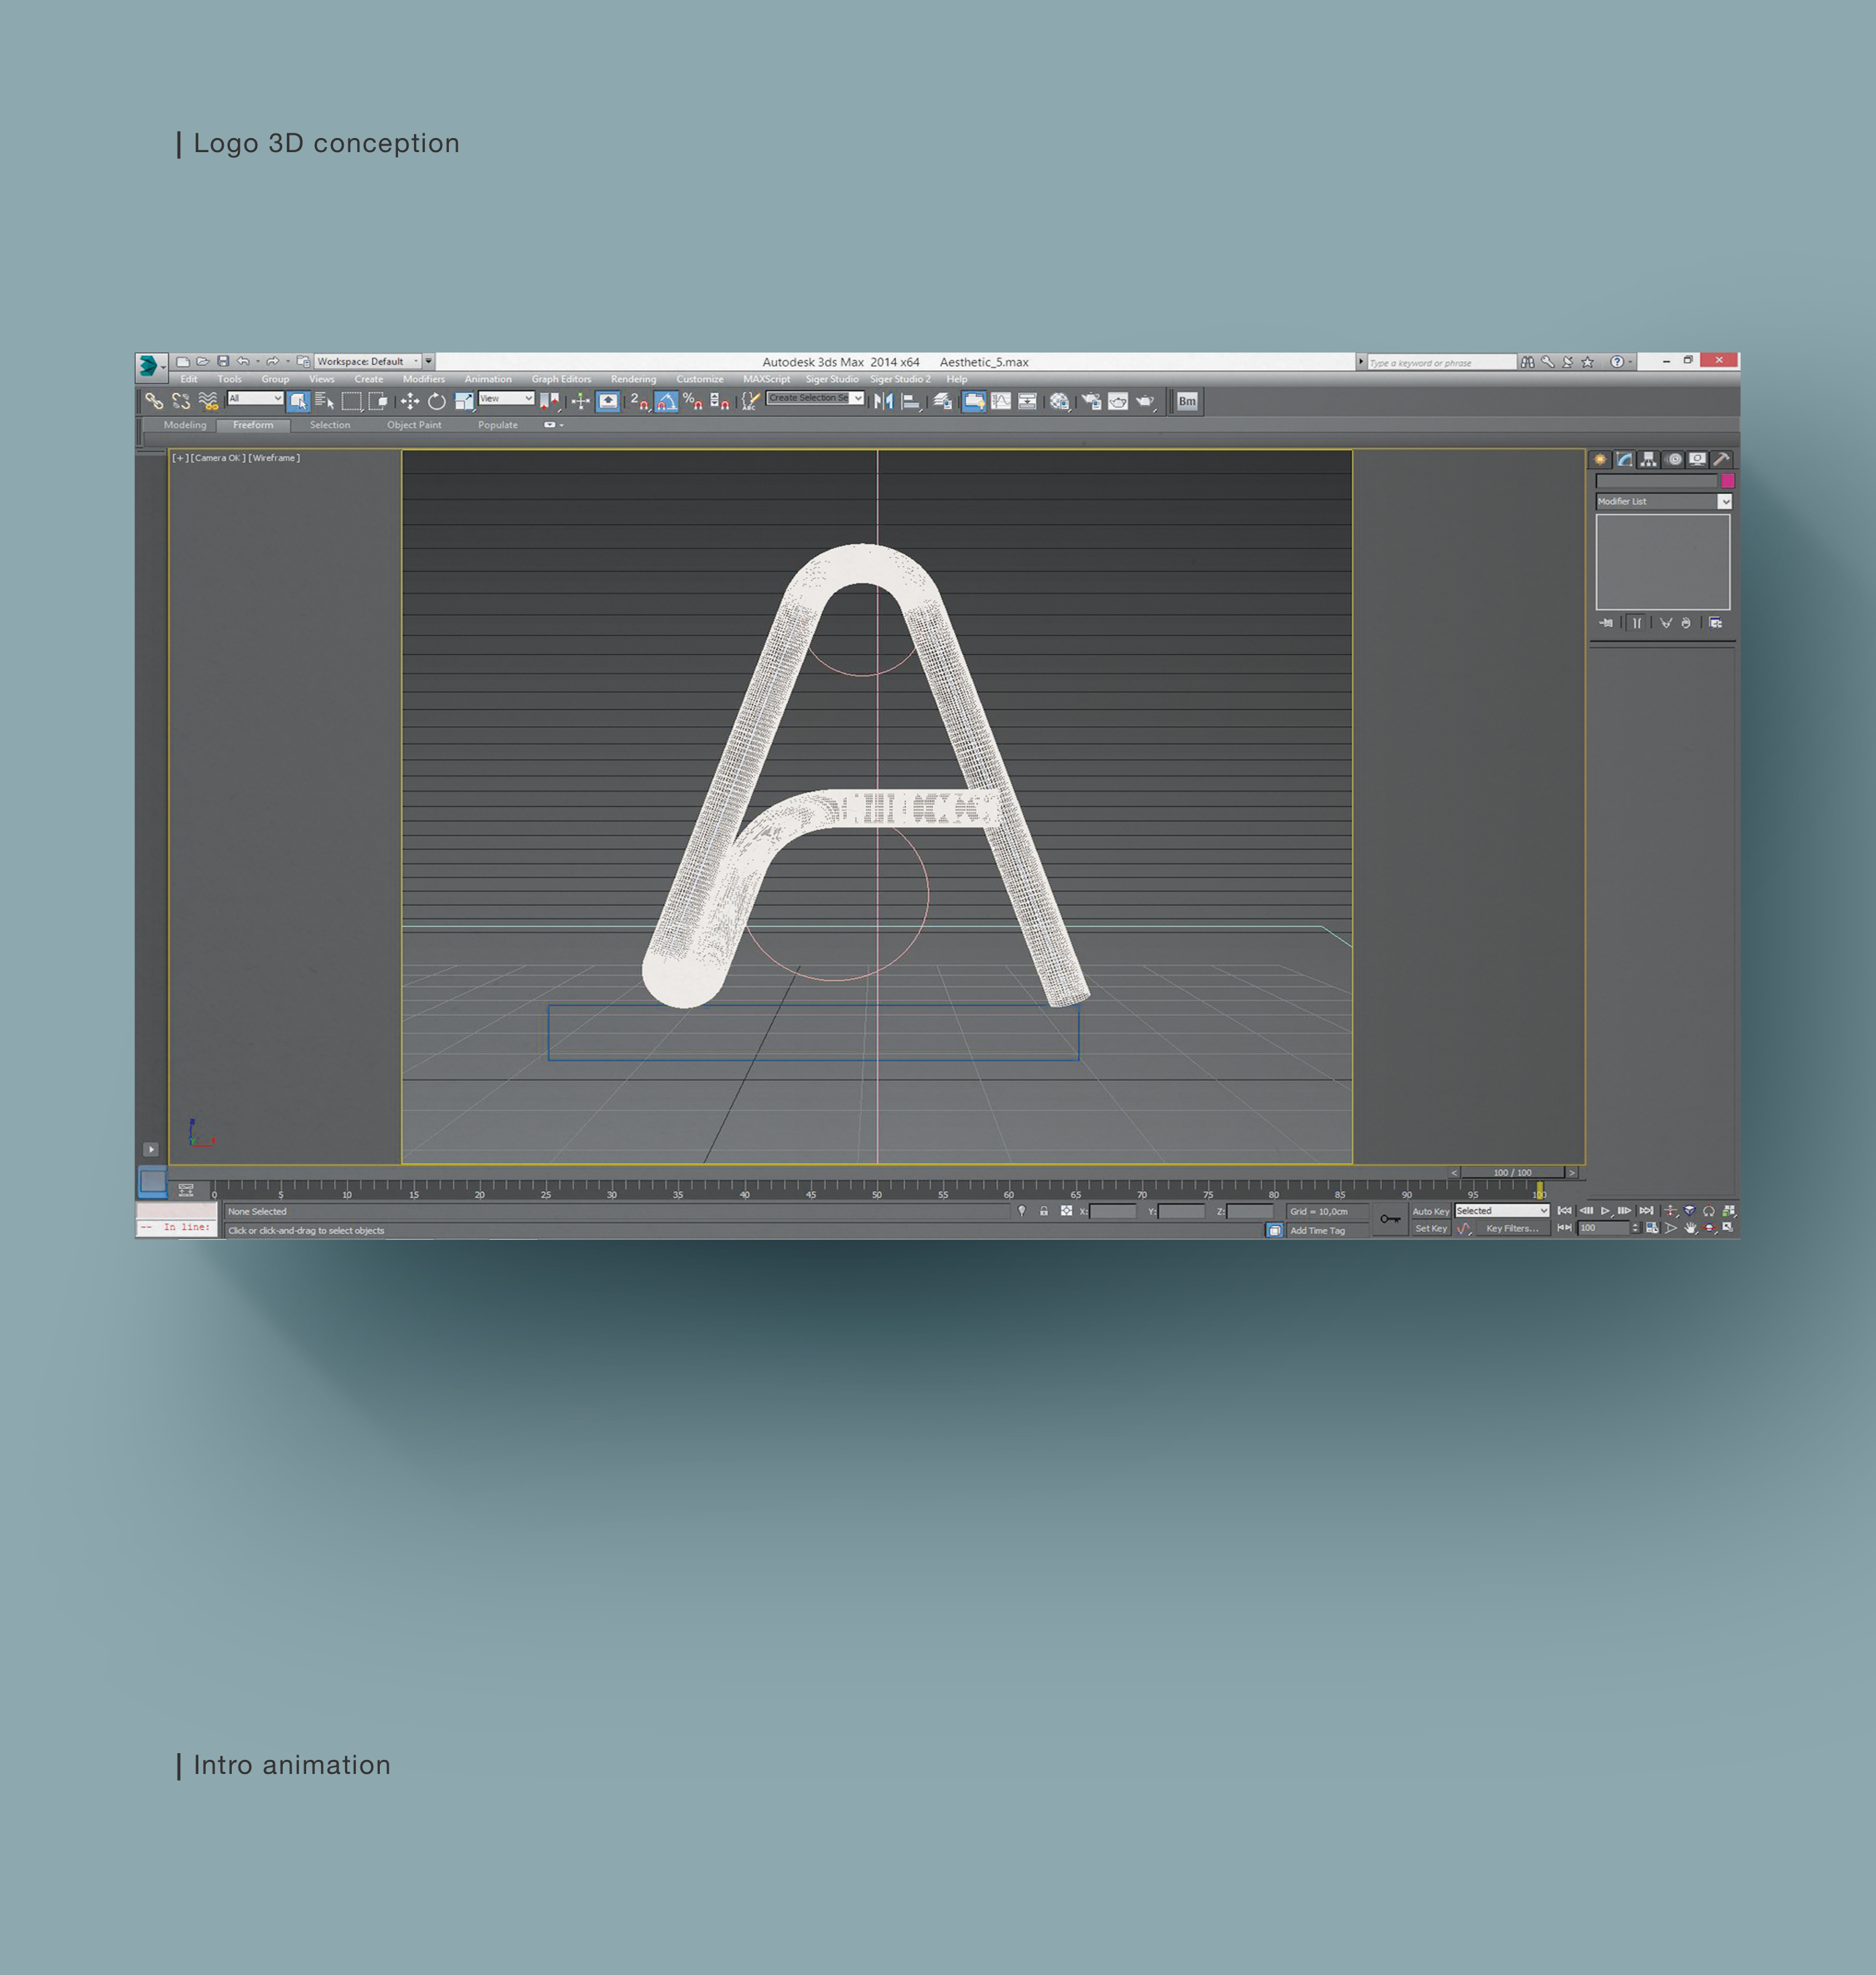Image resolution: width=1876 pixels, height=1975 pixels.
Task: Click the magenta object color swatch
Action: click(x=1727, y=481)
